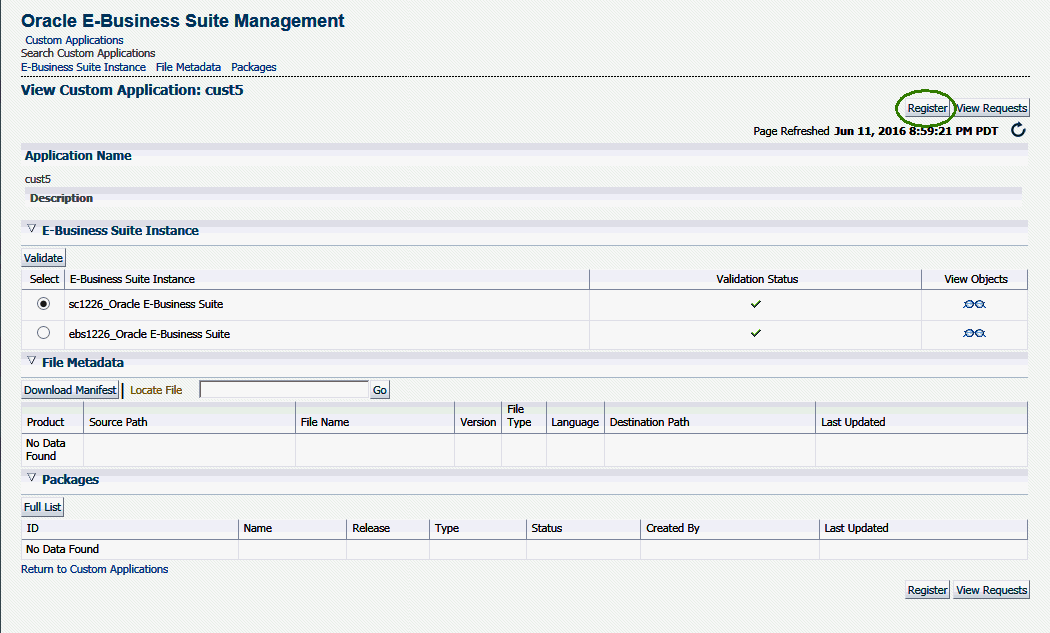Click the Go button beside Locate File
This screenshot has height=633, width=1050.
pos(380,390)
